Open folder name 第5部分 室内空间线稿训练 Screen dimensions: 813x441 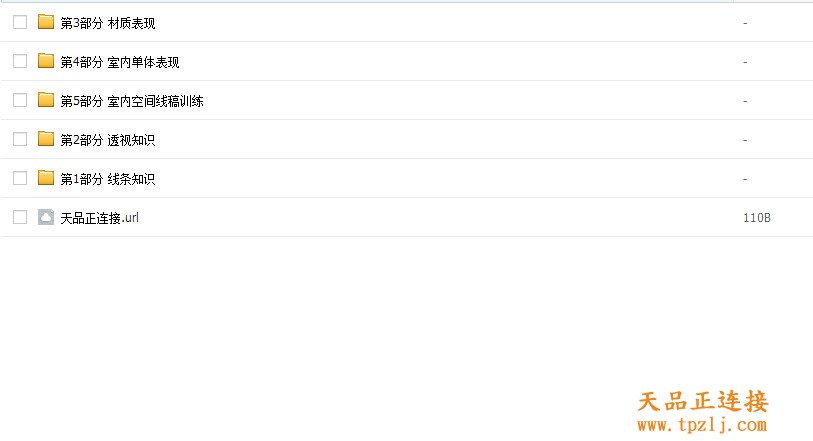tap(132, 101)
